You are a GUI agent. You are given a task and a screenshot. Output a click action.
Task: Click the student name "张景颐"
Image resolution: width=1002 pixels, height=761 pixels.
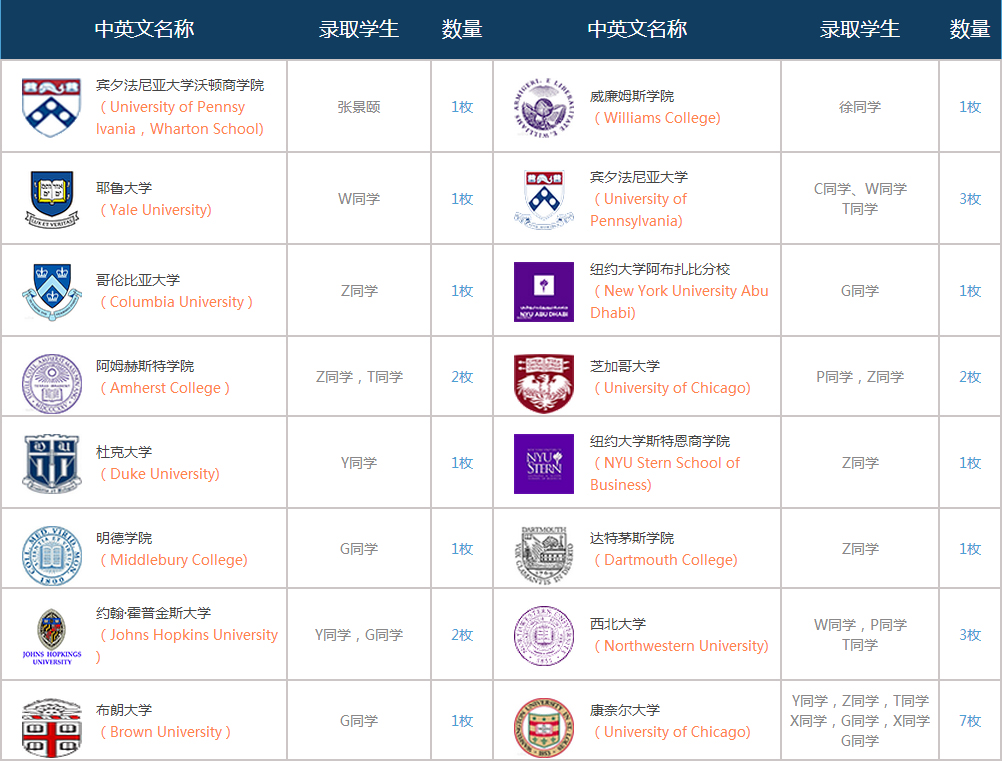(x=358, y=107)
